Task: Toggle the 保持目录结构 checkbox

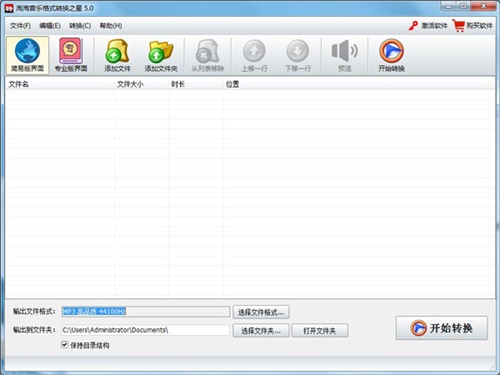Action: coord(65,345)
